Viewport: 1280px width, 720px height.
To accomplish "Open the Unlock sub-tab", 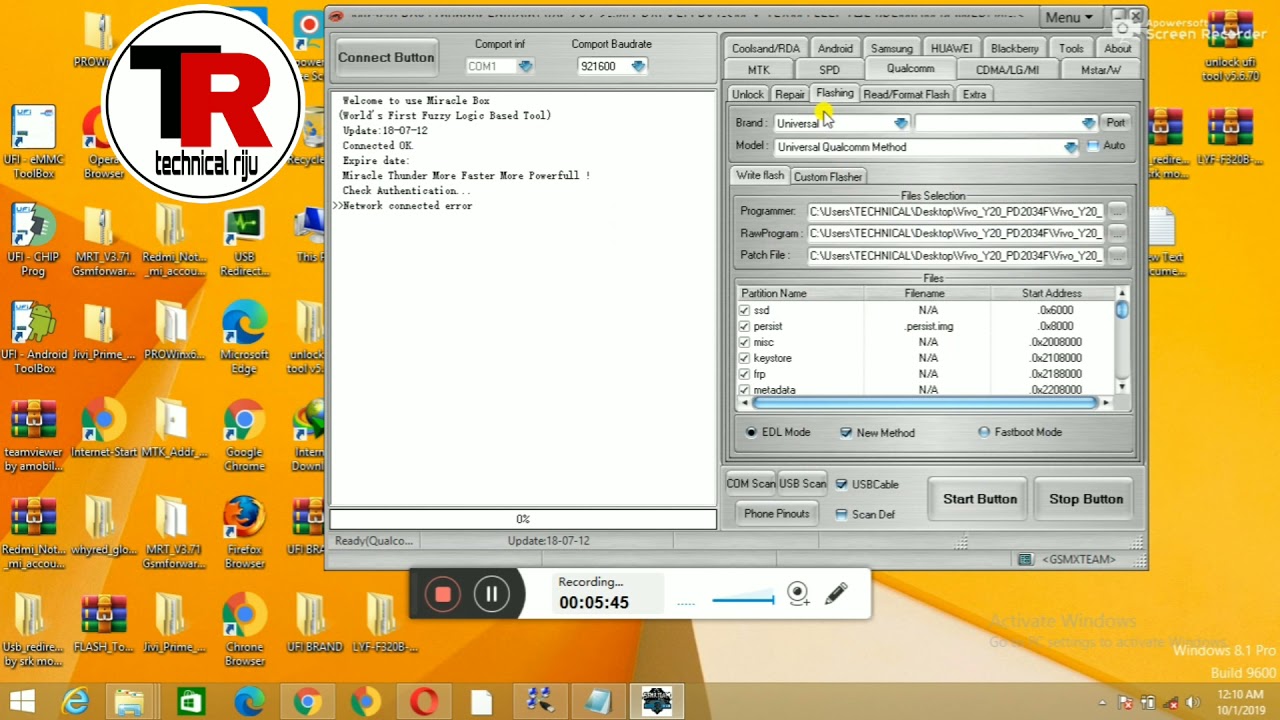I will point(748,94).
